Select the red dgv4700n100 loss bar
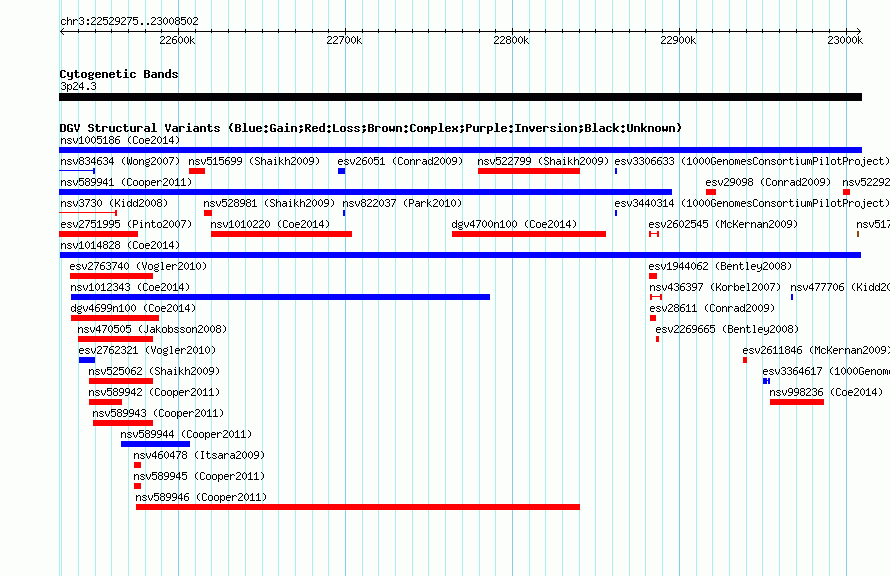This screenshot has height=576, width=890. click(529, 234)
